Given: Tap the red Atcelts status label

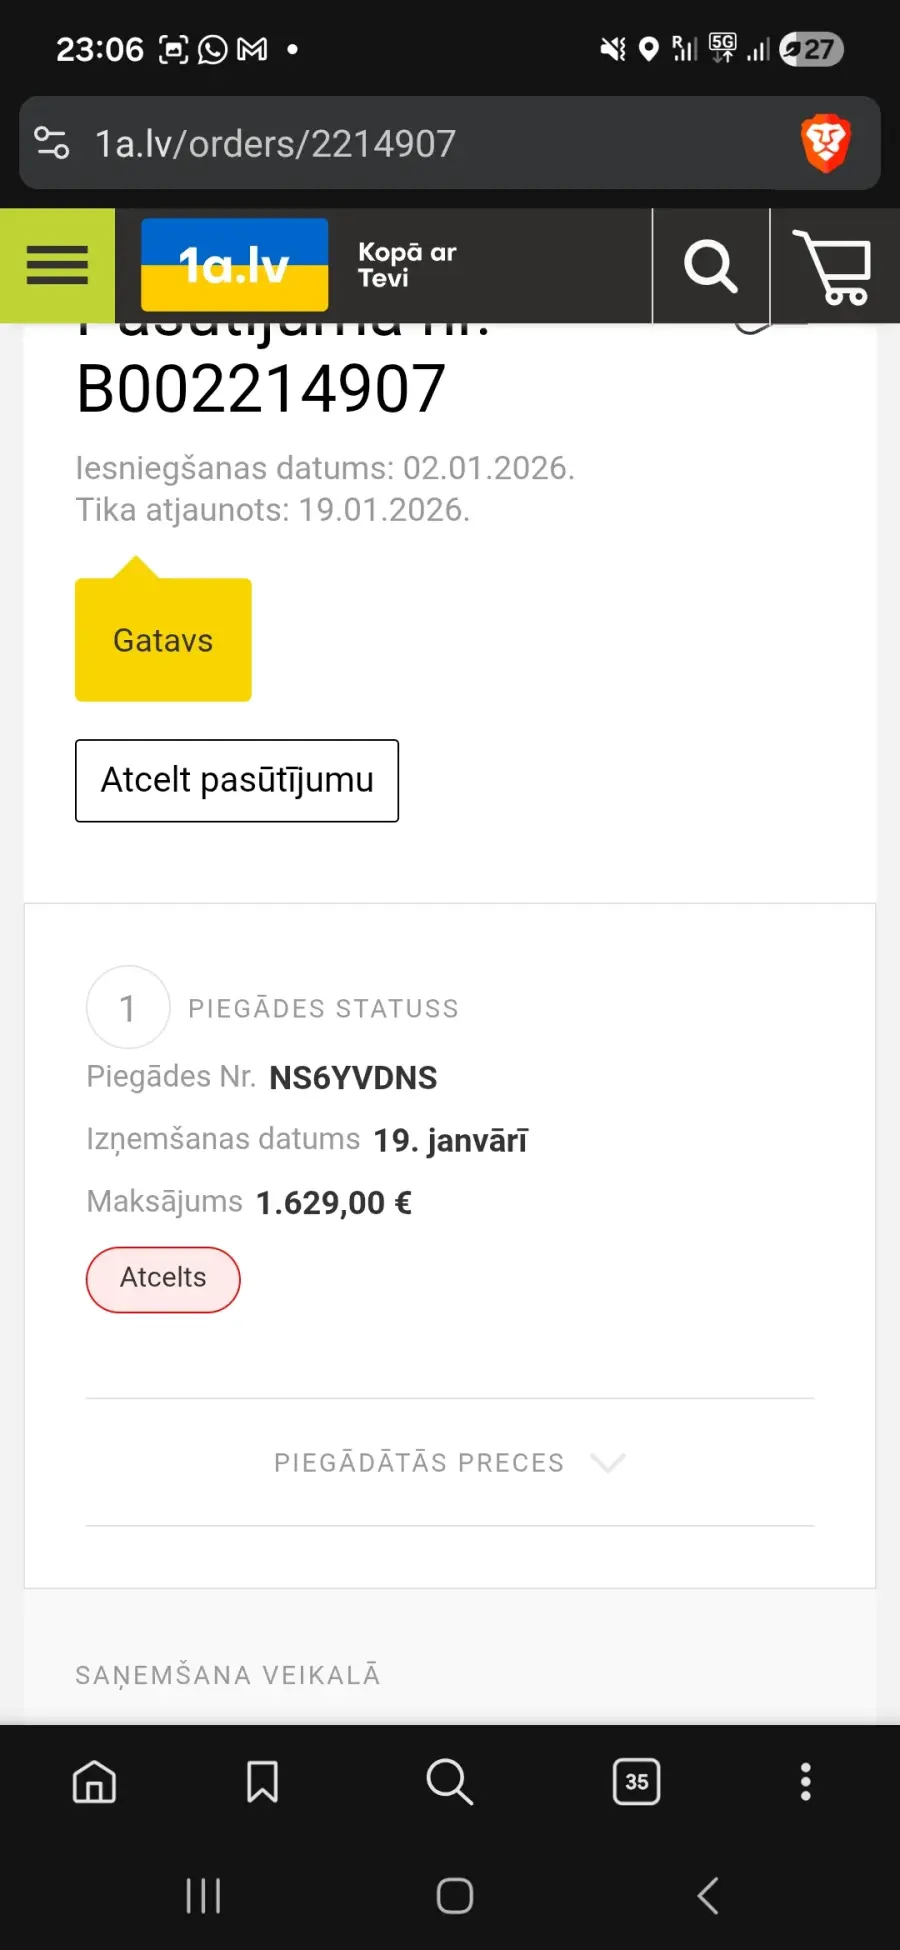Looking at the screenshot, I should click(x=163, y=1278).
